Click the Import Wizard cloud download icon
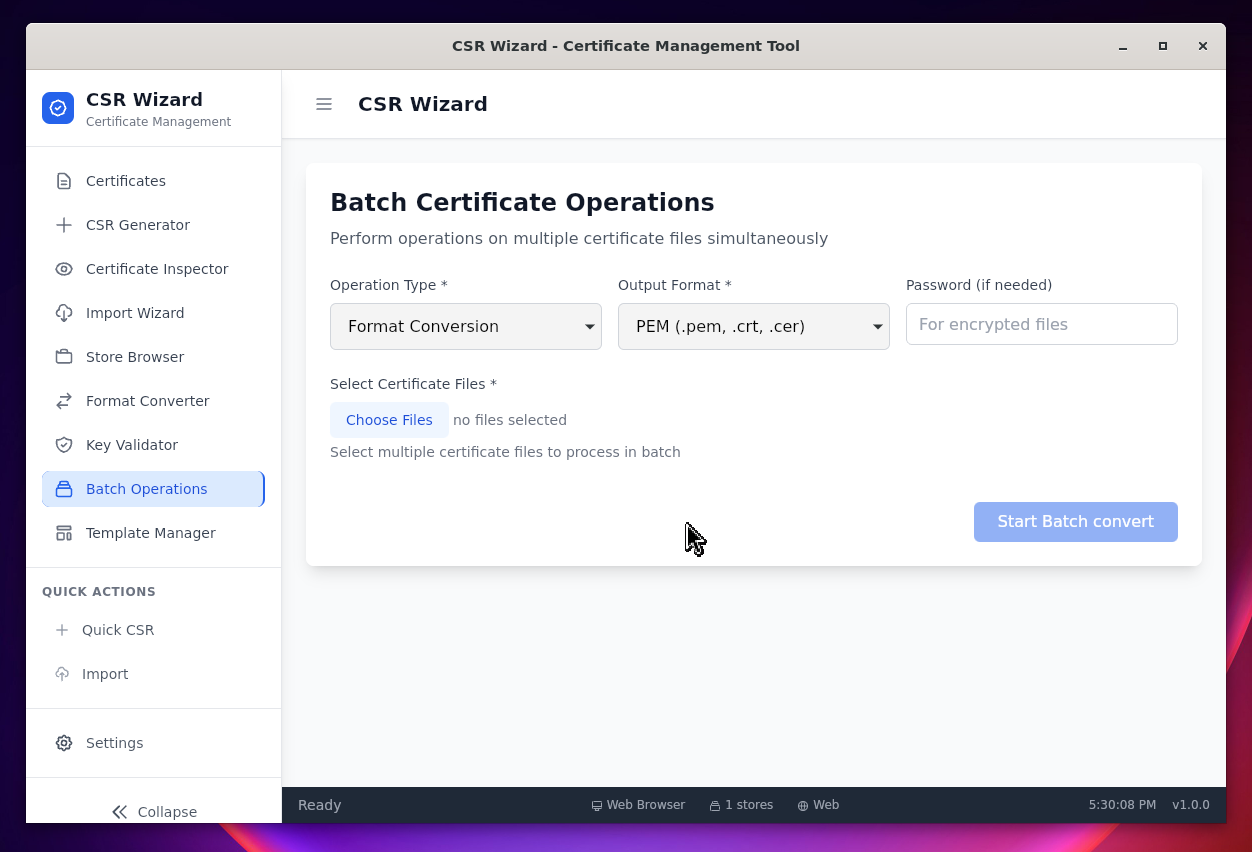The image size is (1252, 852). (x=64, y=313)
